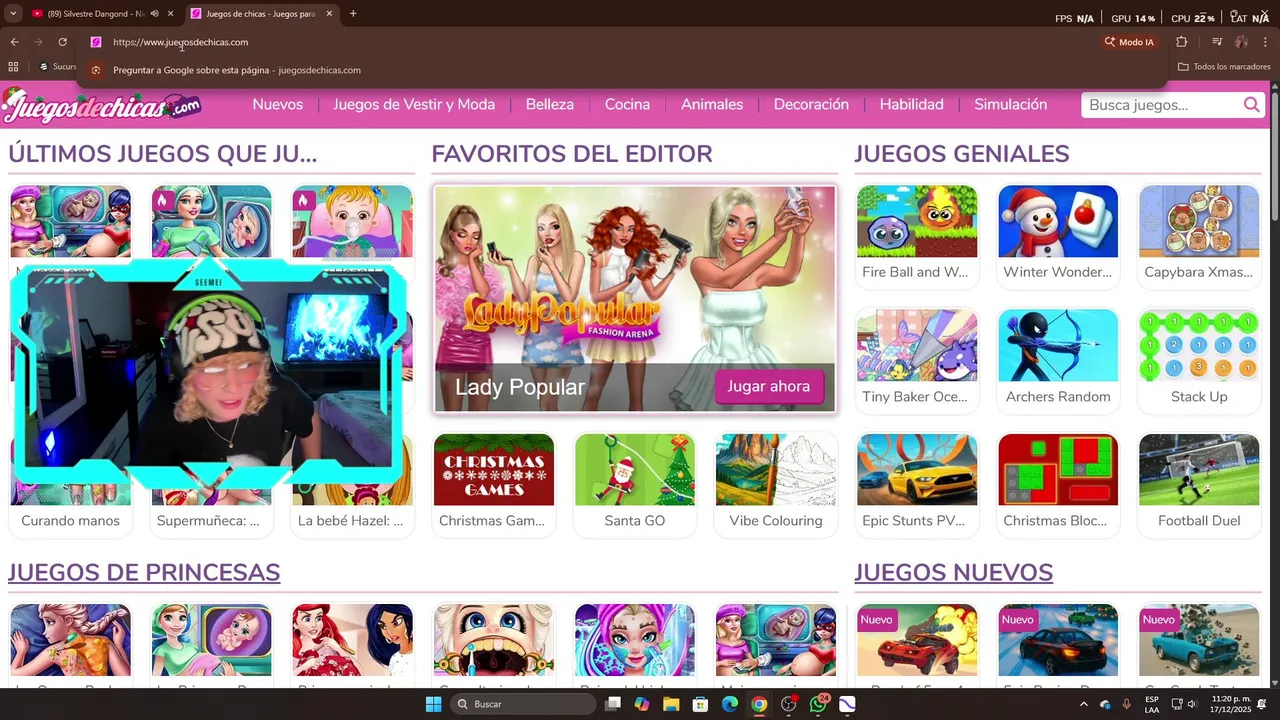This screenshot has width=1280, height=720.
Task: Open Todos los marcadores folder
Action: 1224,67
